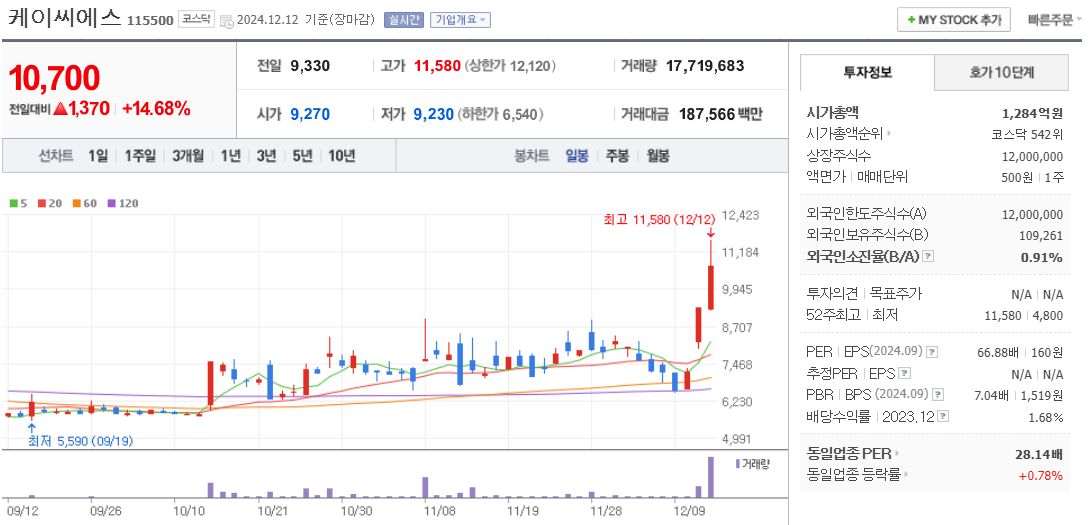
Task: Select the 1년 line chart period
Action: [231, 156]
